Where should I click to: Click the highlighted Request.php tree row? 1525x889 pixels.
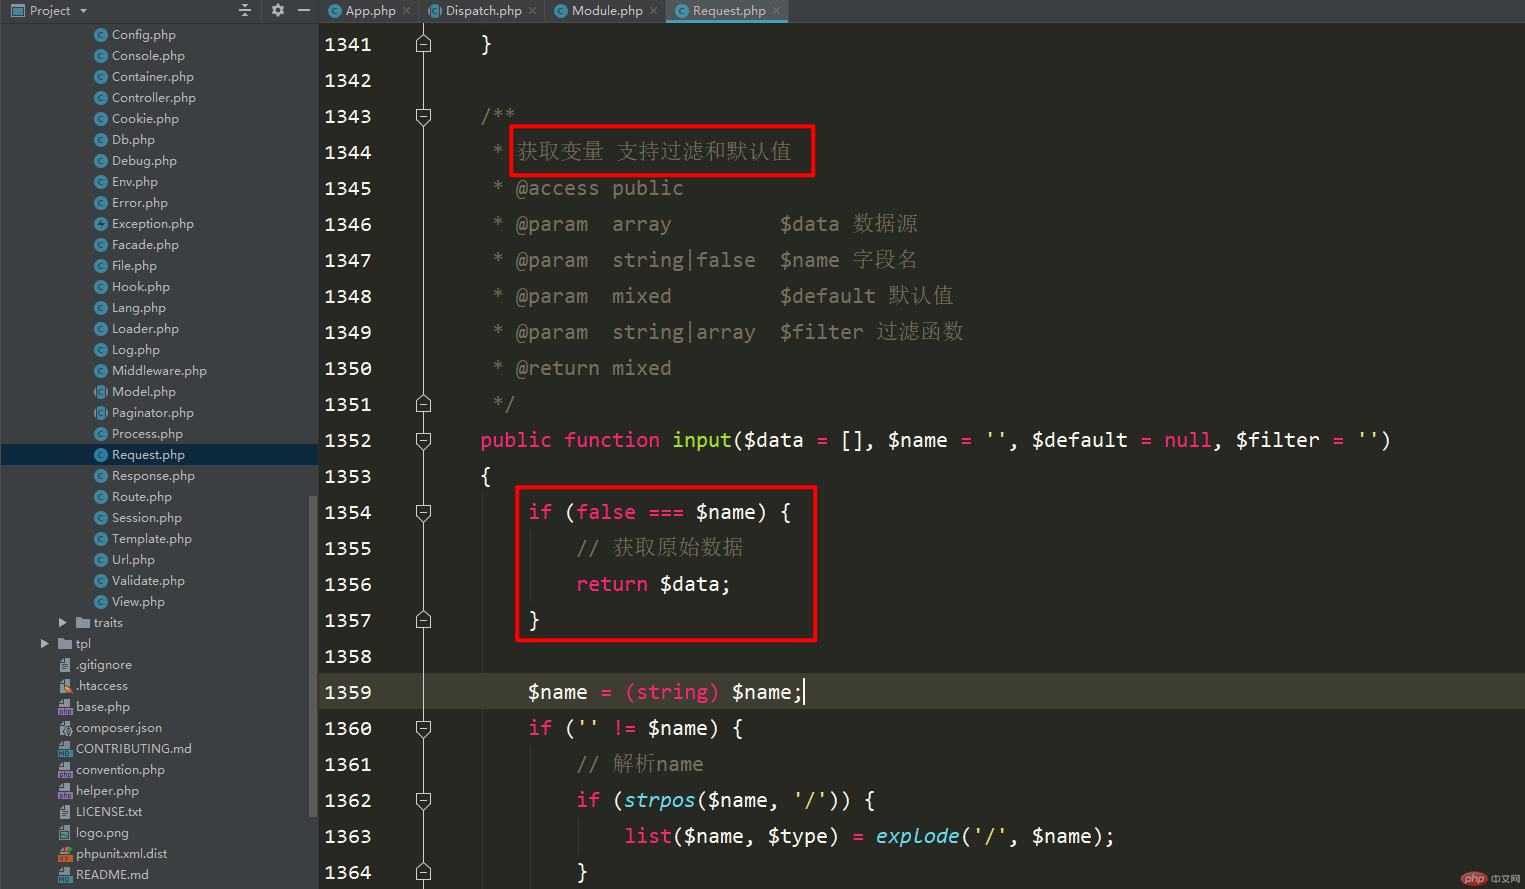pyautogui.click(x=159, y=455)
